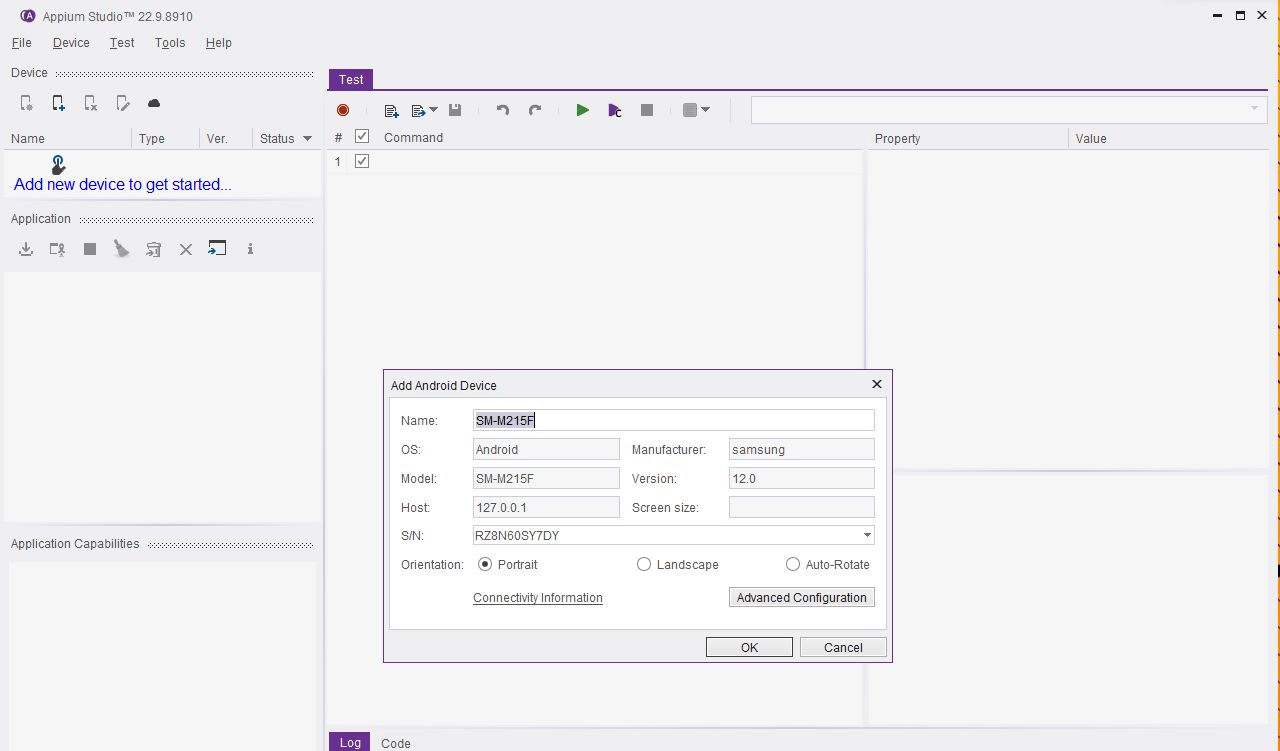Click the add new command icon

[x=392, y=110]
